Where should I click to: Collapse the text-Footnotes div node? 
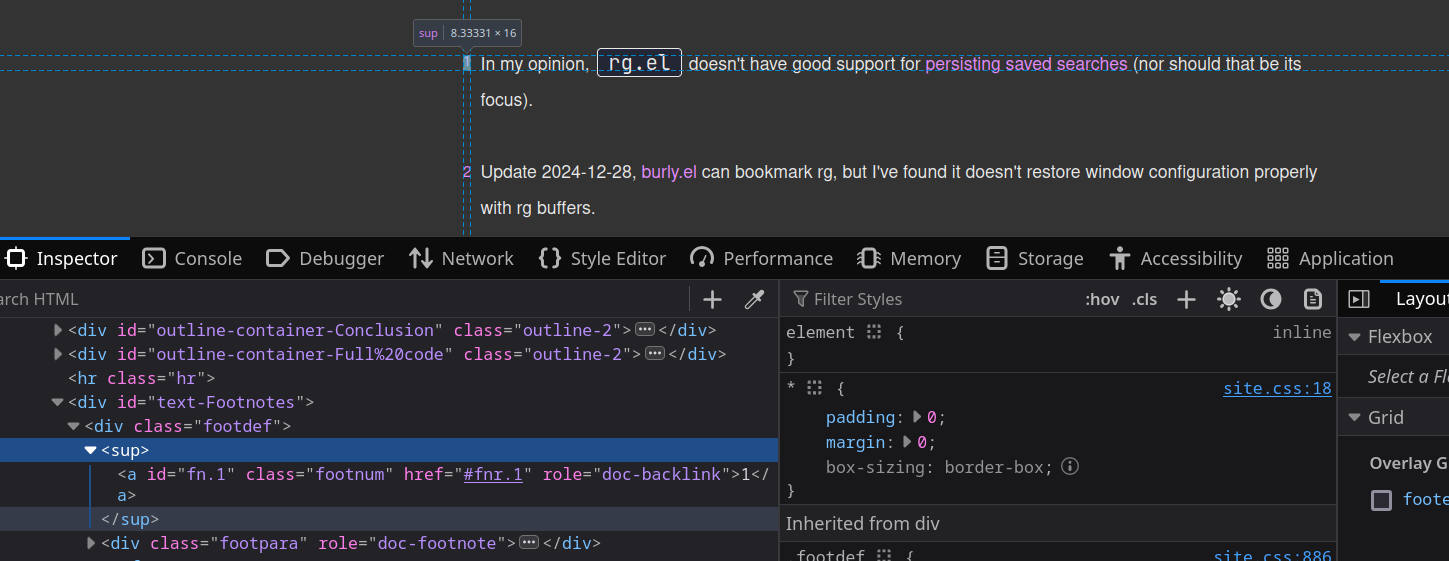[58, 402]
